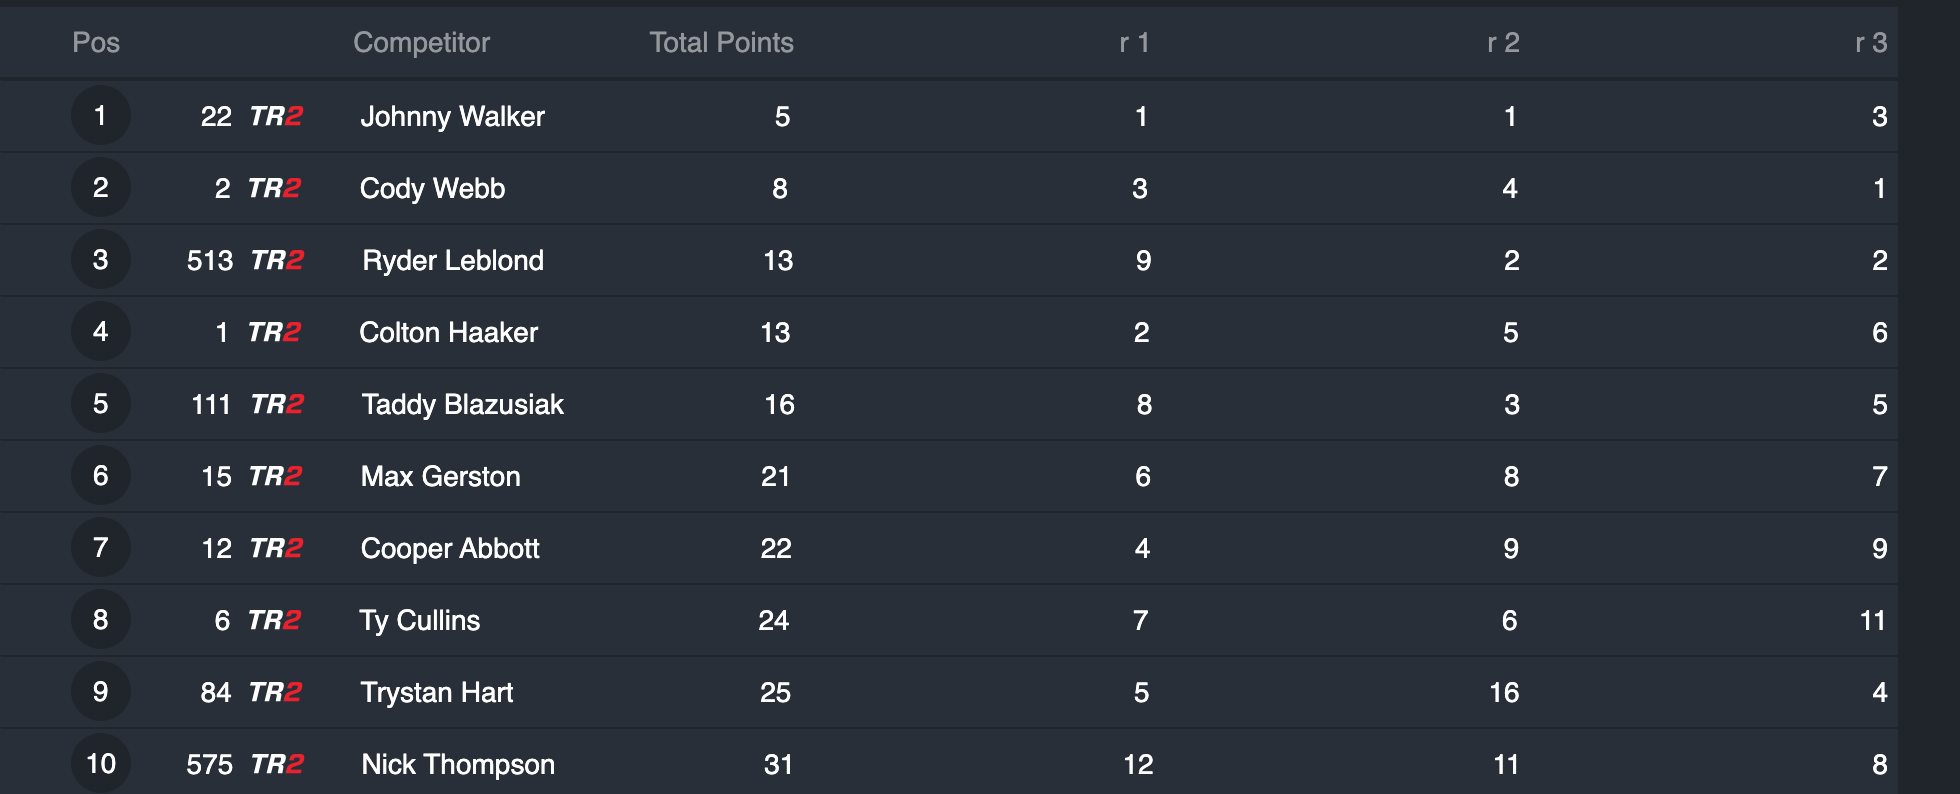Sort by the Total Points header
The height and width of the screenshot is (794, 1960).
(x=721, y=43)
